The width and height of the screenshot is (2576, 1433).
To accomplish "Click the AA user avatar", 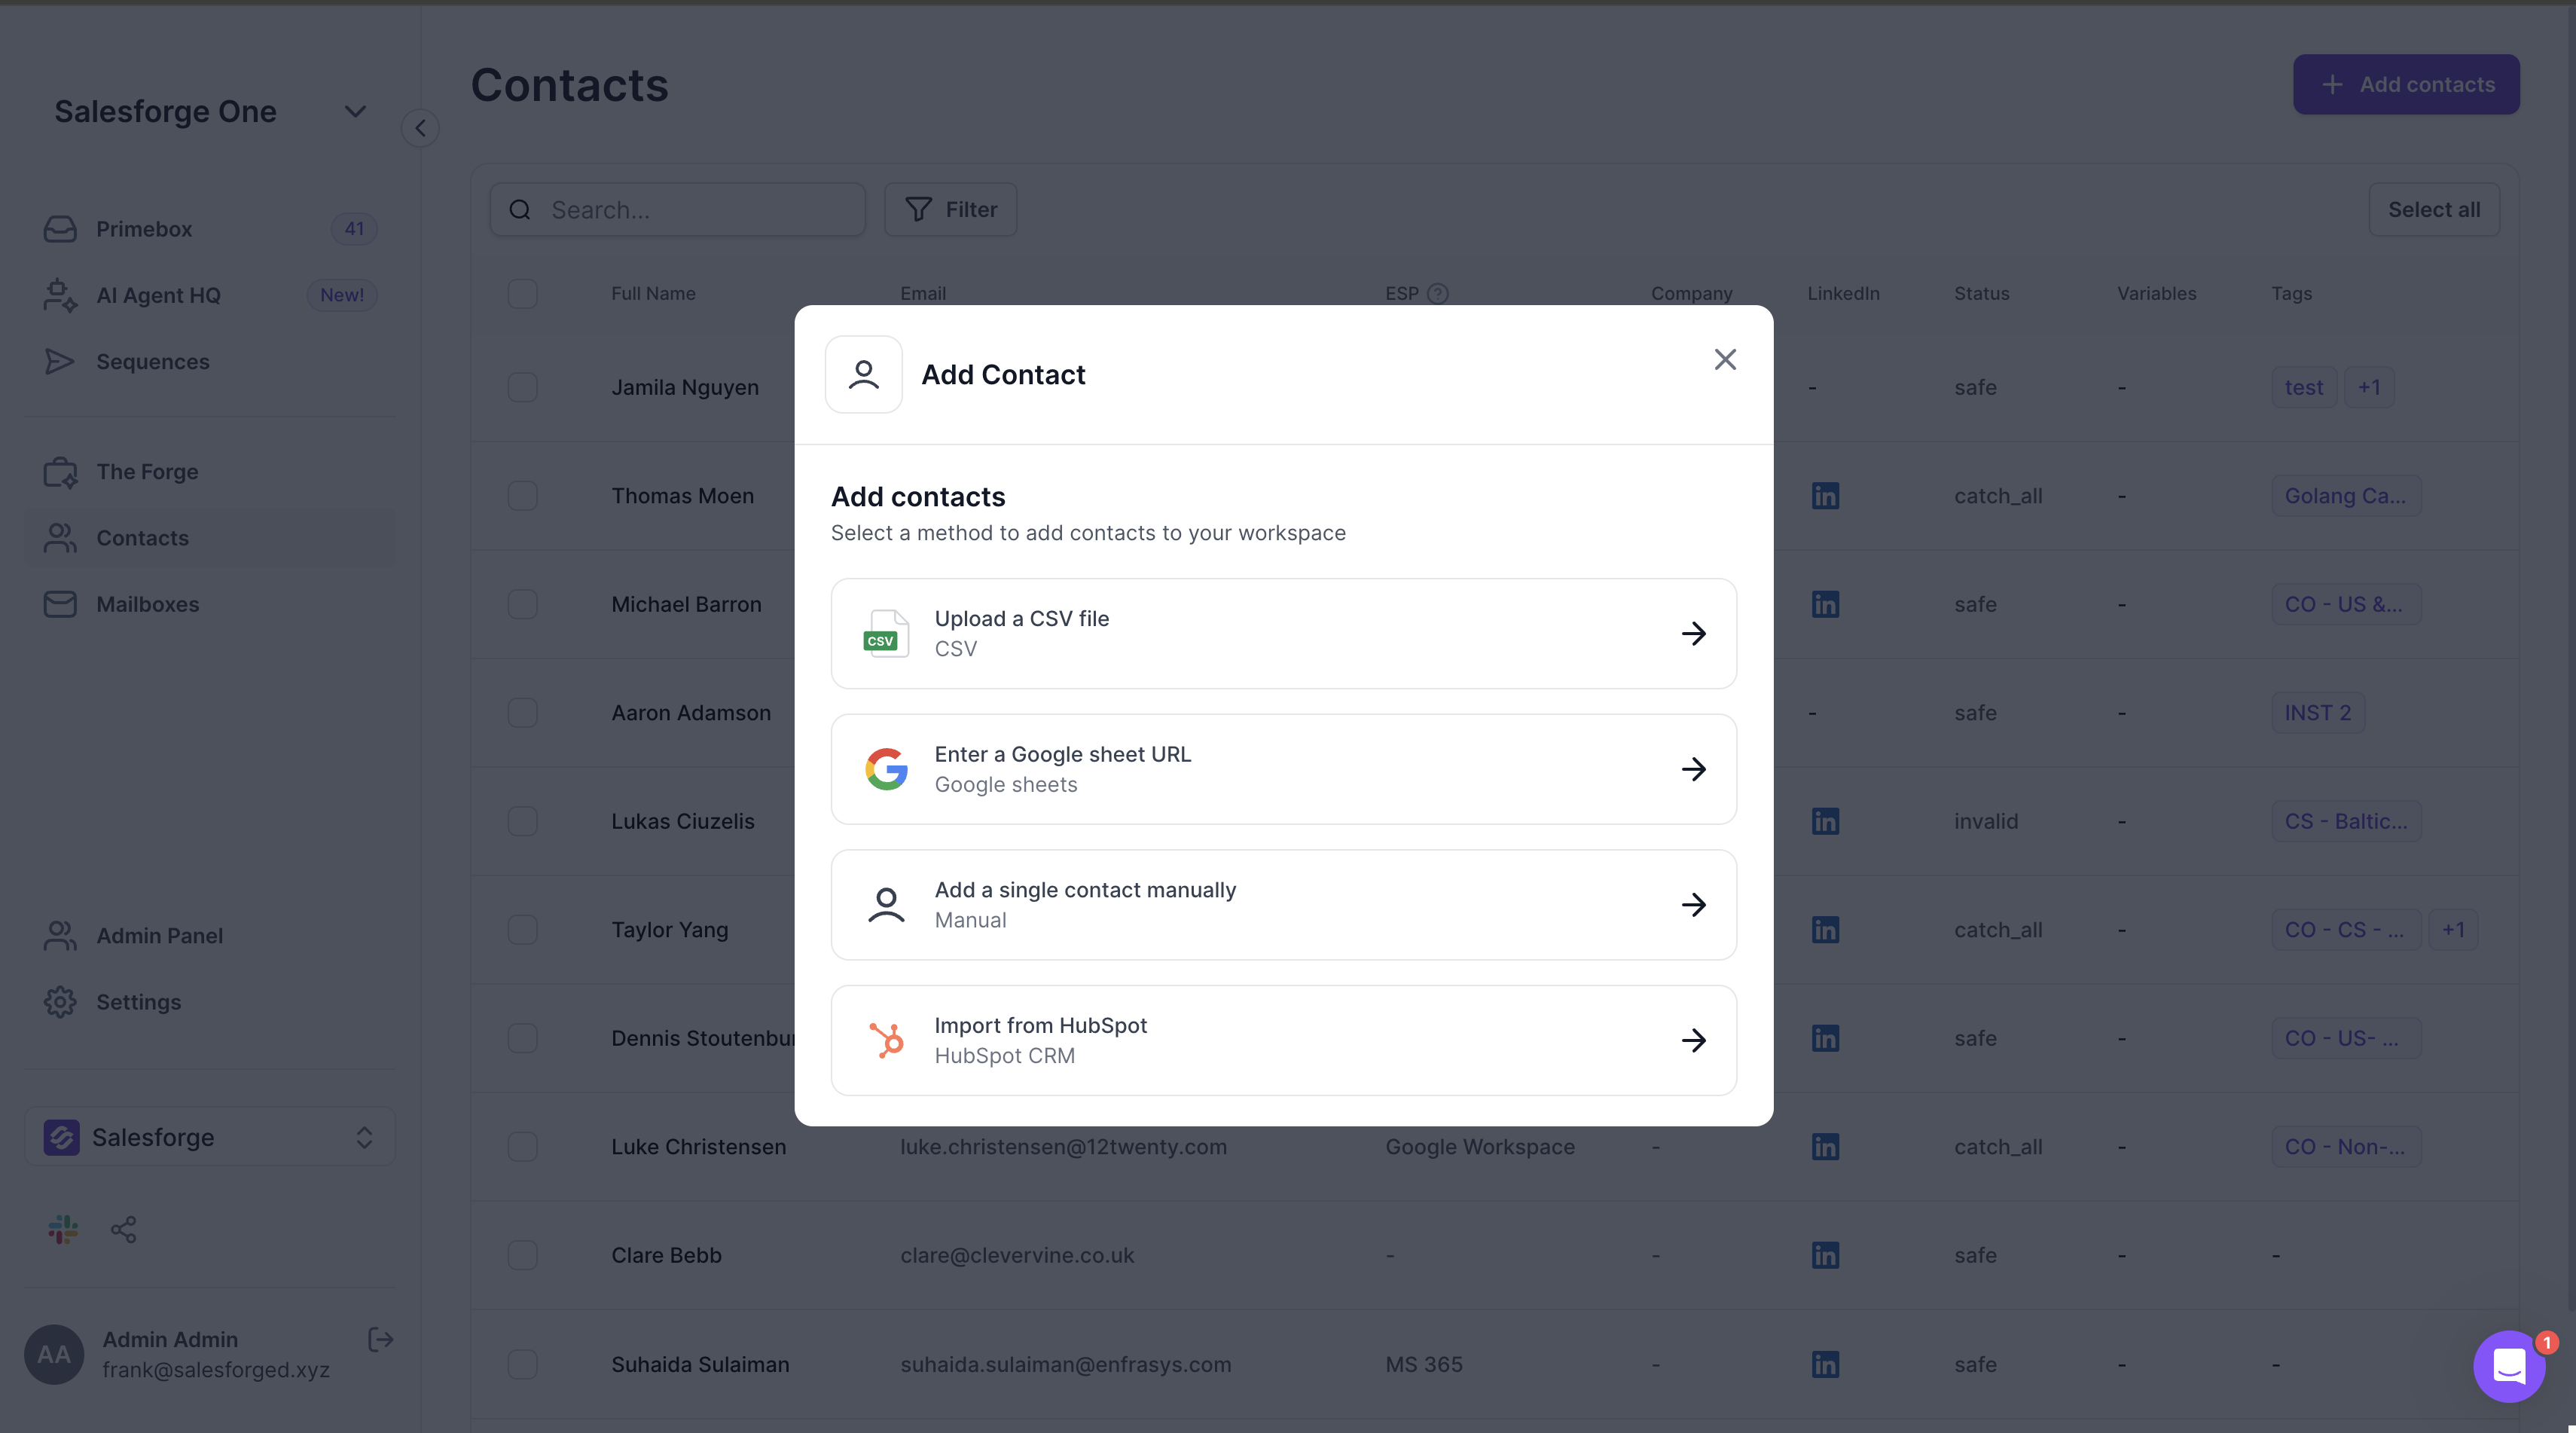I will coord(53,1354).
